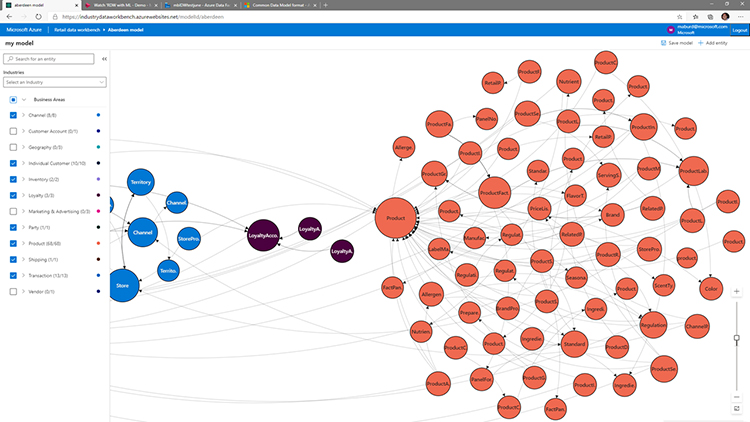The height and width of the screenshot is (422, 750).
Task: Expand the Loyalty tree item
Action: coord(24,195)
